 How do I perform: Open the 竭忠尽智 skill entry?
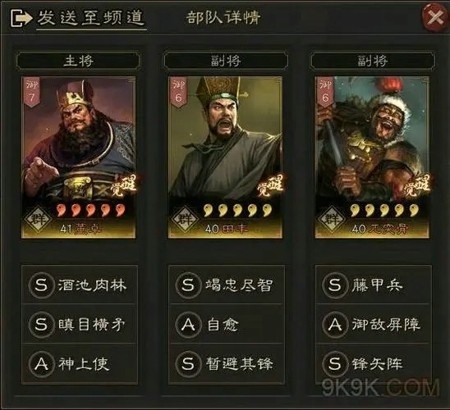(x=226, y=285)
